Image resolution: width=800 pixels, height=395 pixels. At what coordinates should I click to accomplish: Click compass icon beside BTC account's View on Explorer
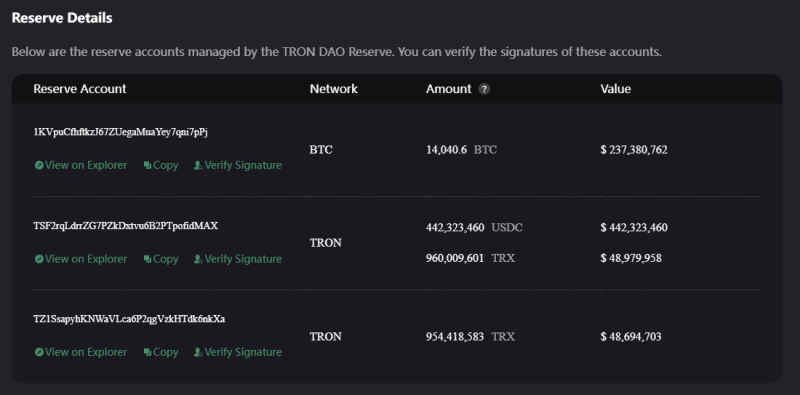(x=39, y=165)
